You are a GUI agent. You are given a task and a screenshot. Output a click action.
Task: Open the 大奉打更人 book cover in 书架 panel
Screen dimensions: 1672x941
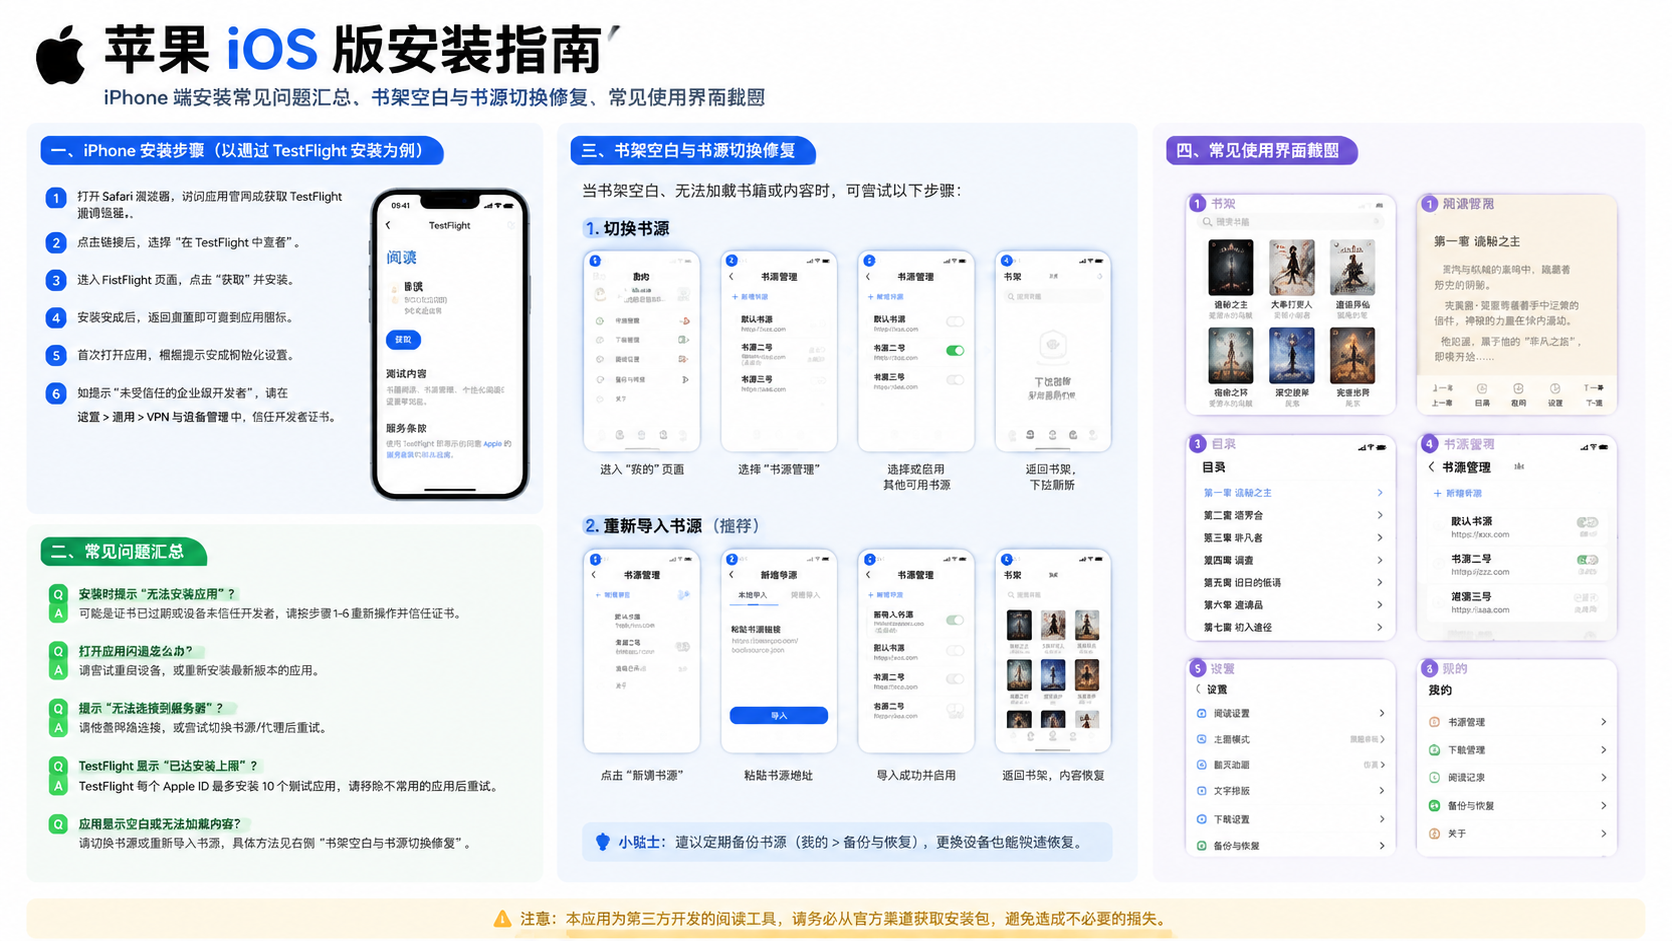coord(1292,267)
